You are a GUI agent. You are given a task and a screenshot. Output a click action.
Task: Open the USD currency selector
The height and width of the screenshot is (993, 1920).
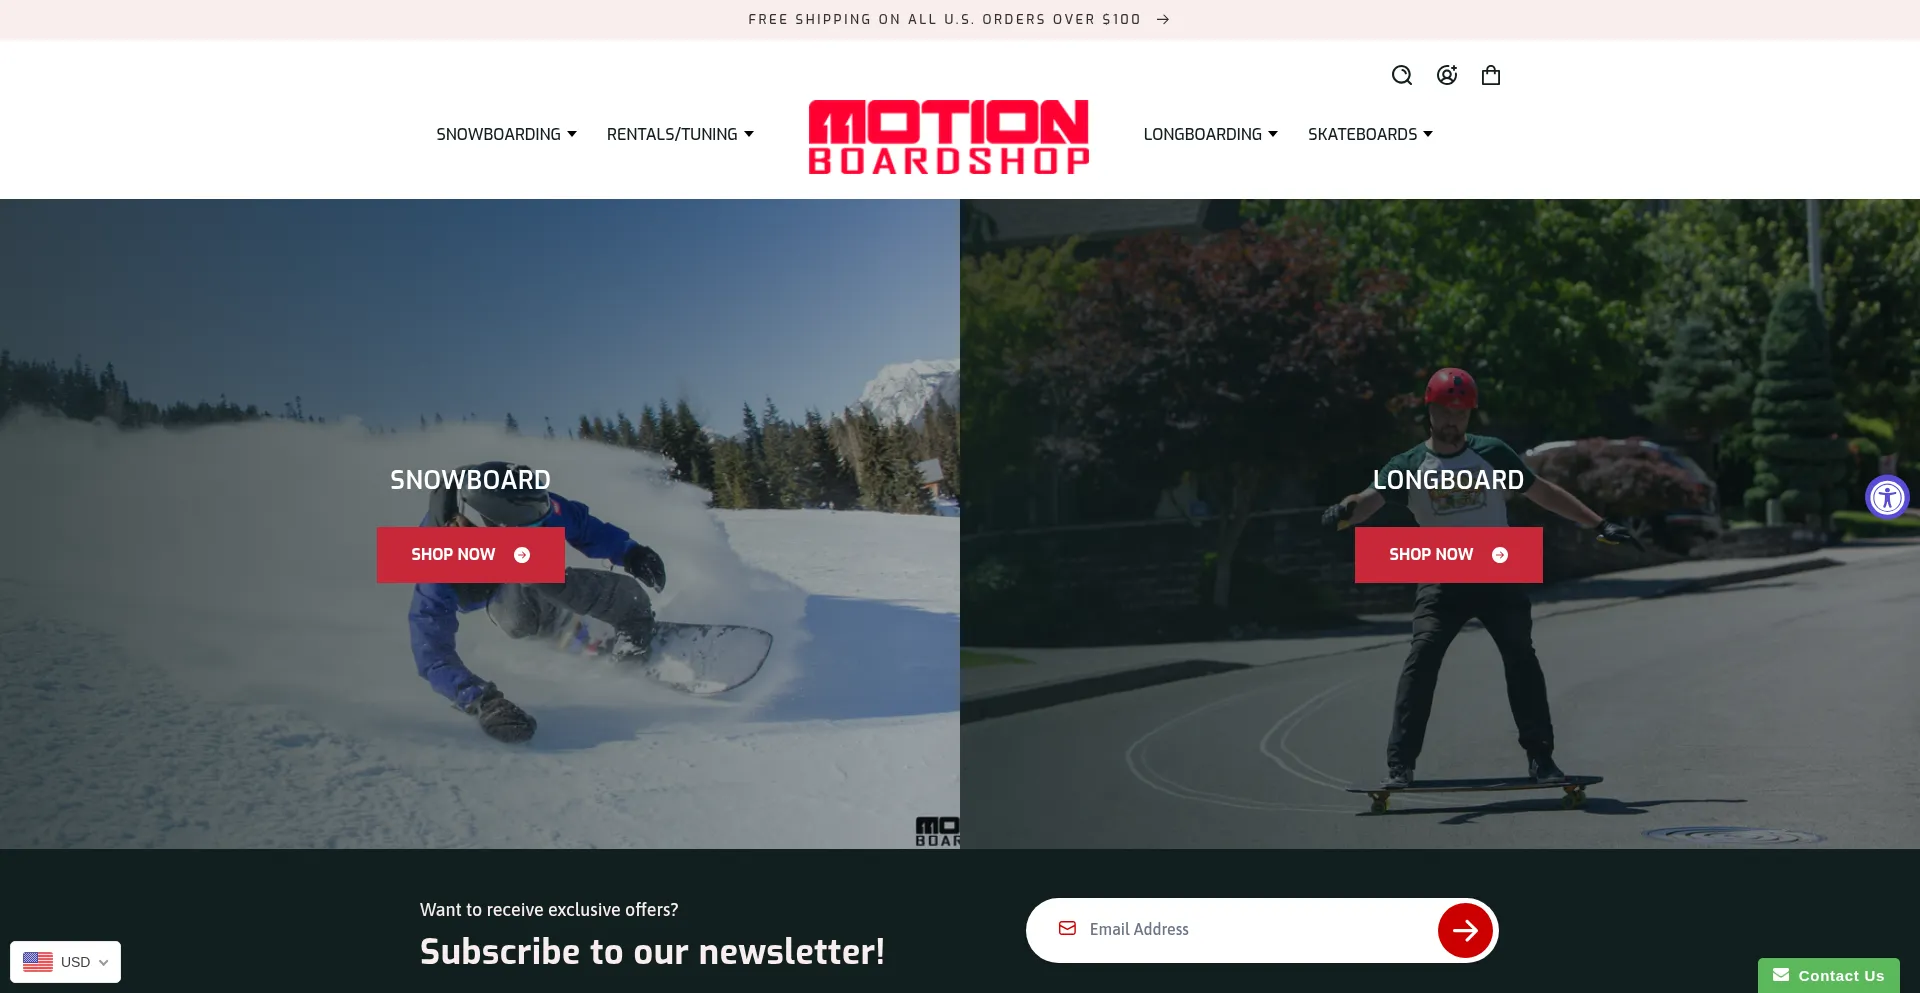66,962
